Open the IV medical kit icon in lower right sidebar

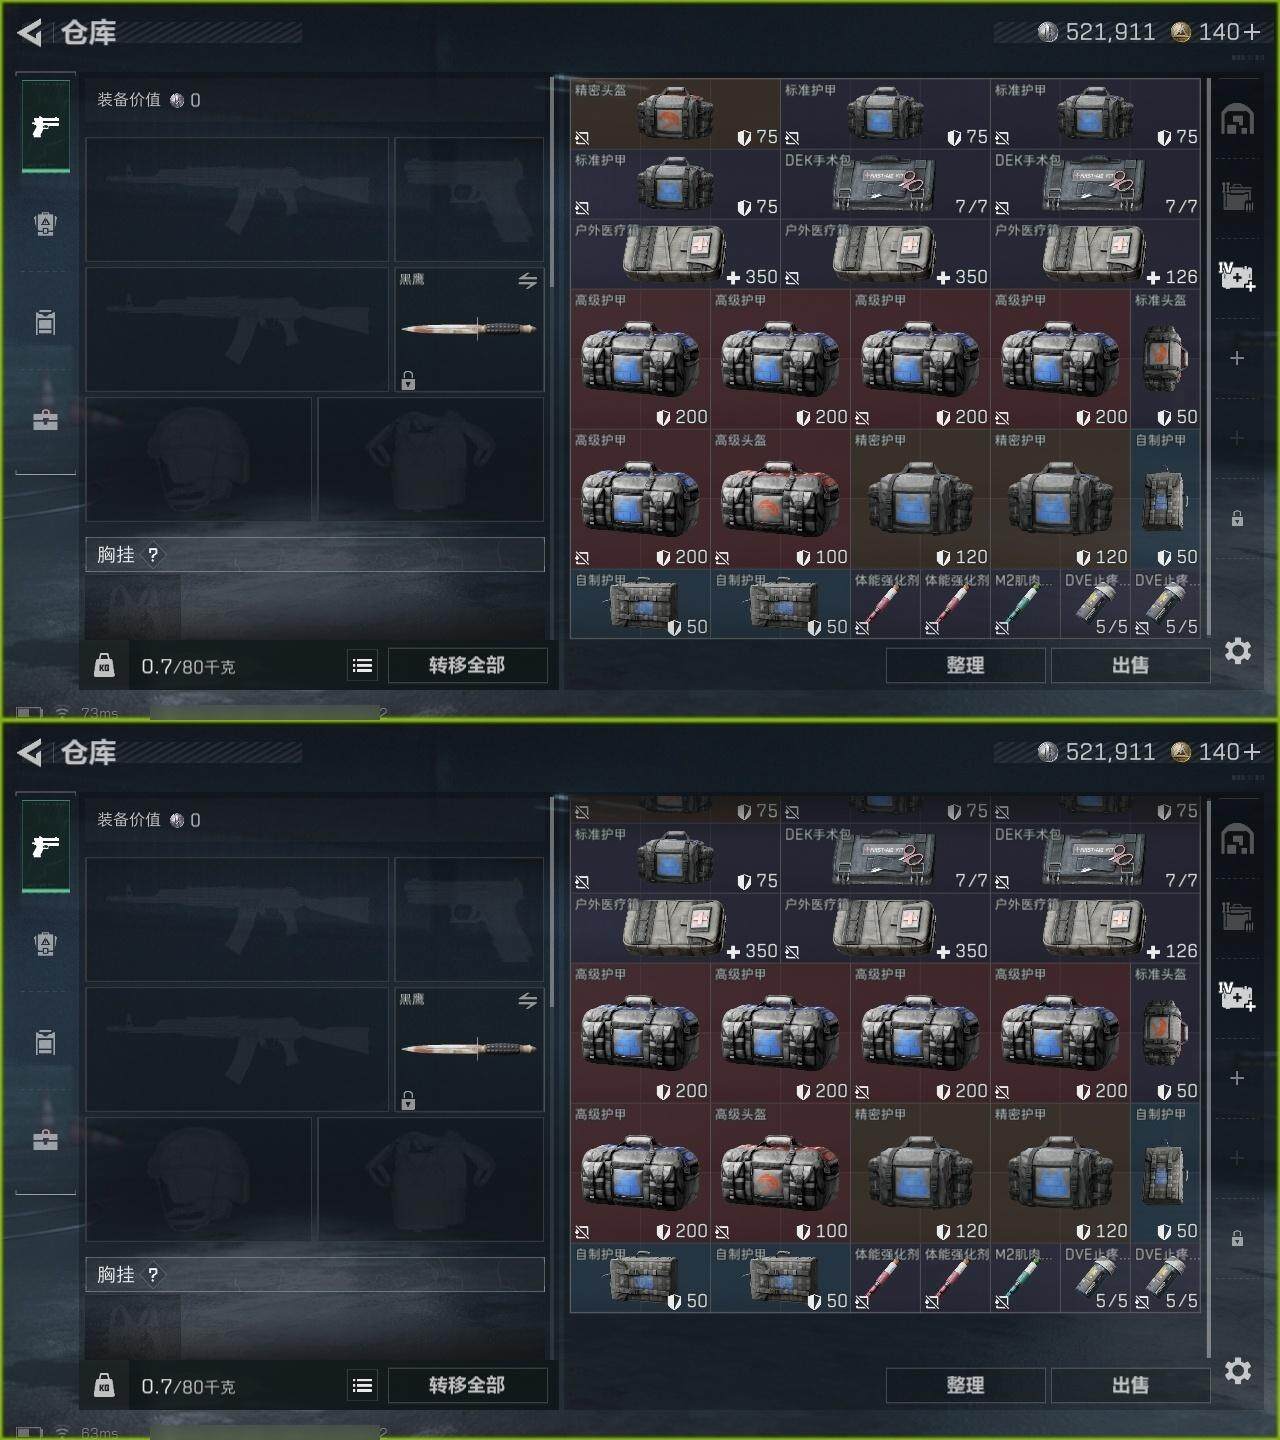click(x=1237, y=995)
